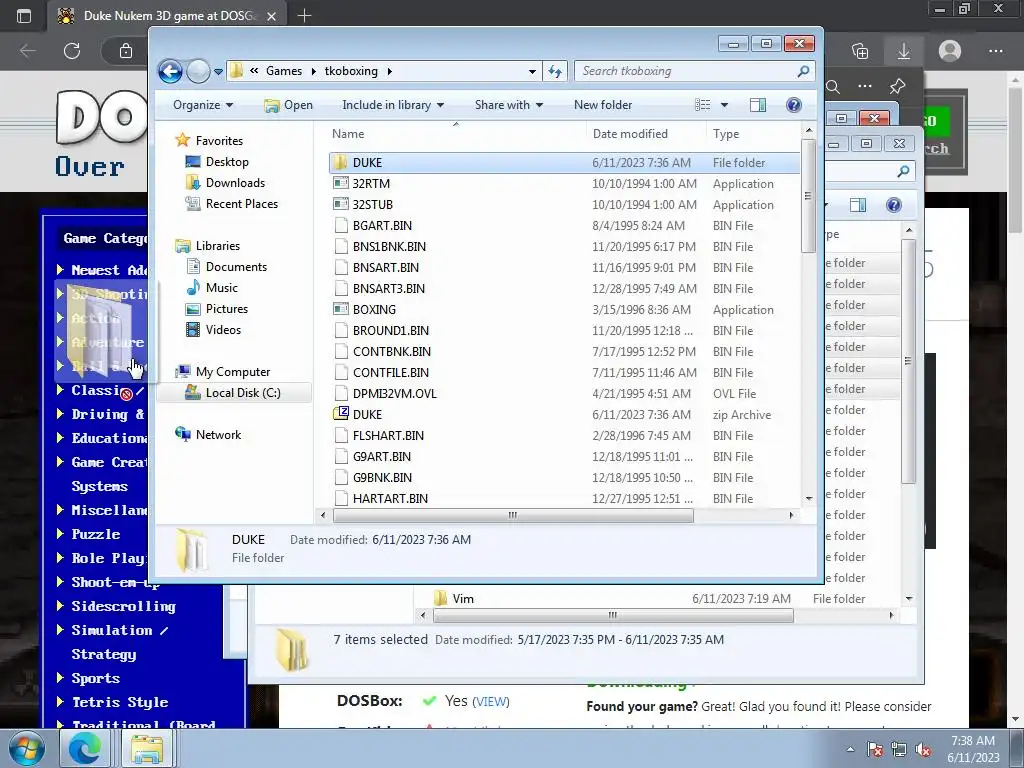
Task: Select file CONTFILE.BIN
Action: [x=391, y=372]
